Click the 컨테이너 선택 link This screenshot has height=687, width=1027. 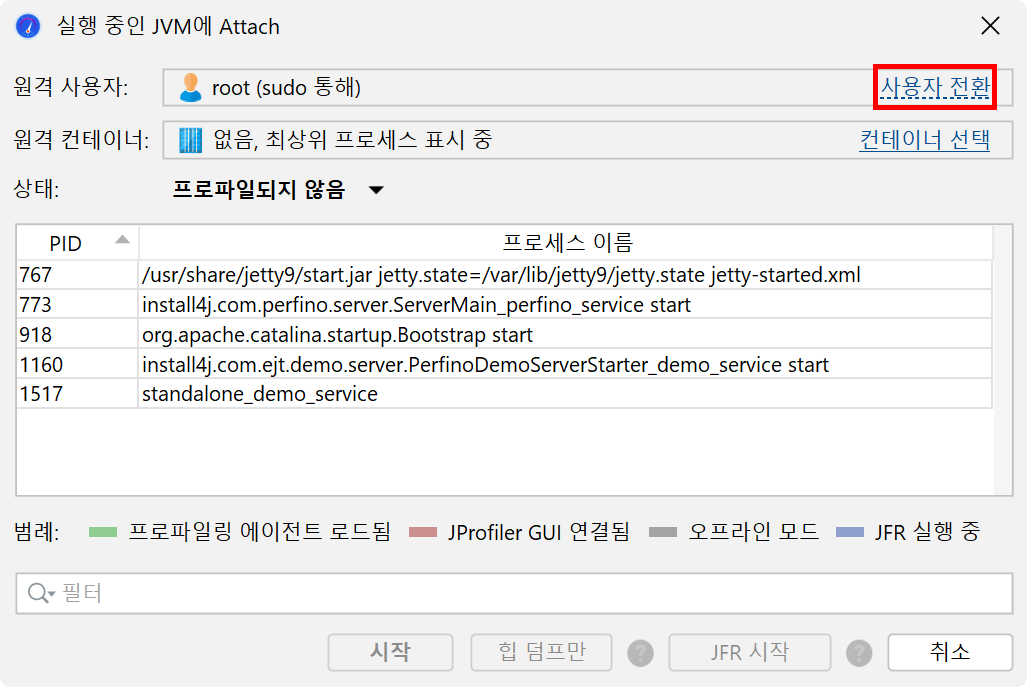click(x=924, y=139)
